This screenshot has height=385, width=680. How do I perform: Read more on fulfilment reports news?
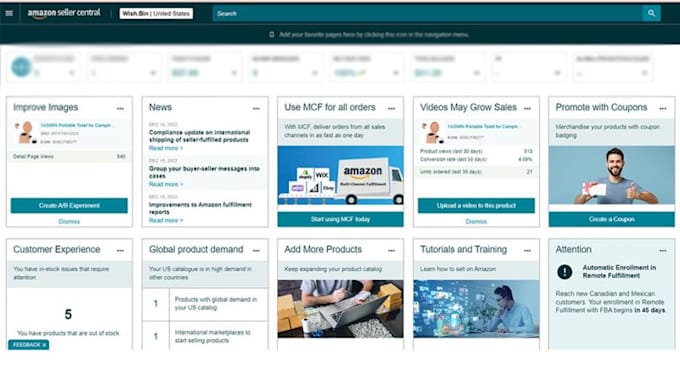166,220
